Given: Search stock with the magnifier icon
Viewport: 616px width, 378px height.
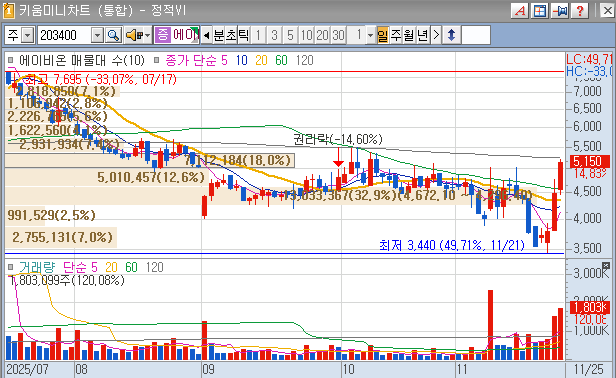Looking at the screenshot, I should click(x=114, y=35).
